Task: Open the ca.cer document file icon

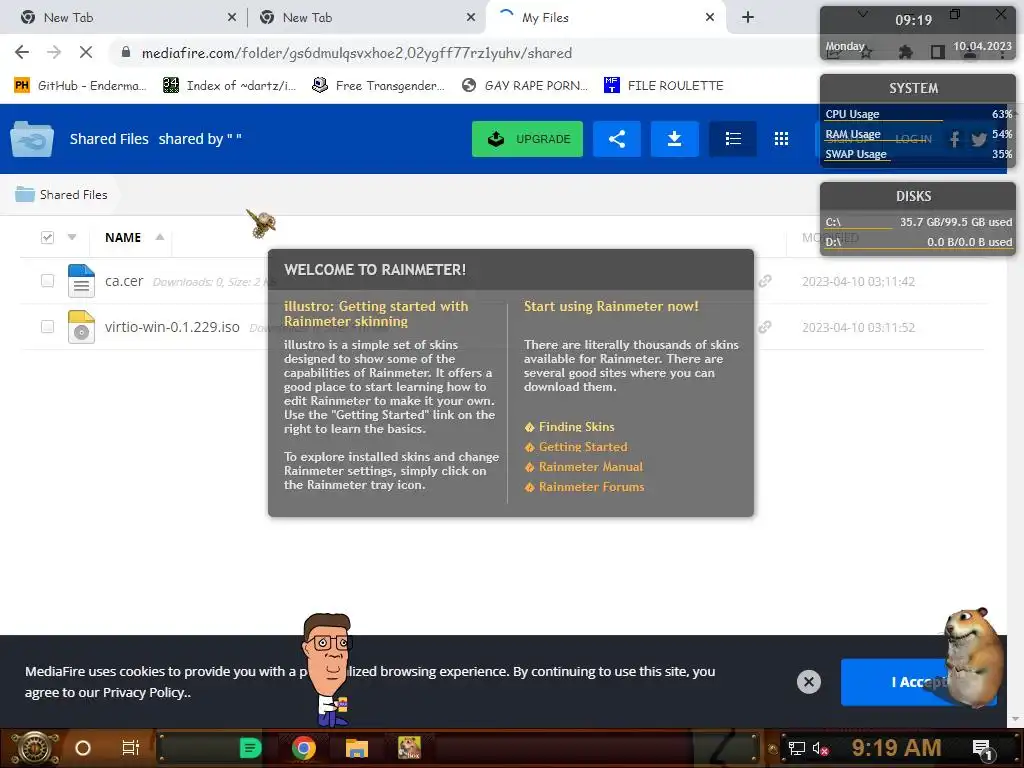Action: point(81,281)
